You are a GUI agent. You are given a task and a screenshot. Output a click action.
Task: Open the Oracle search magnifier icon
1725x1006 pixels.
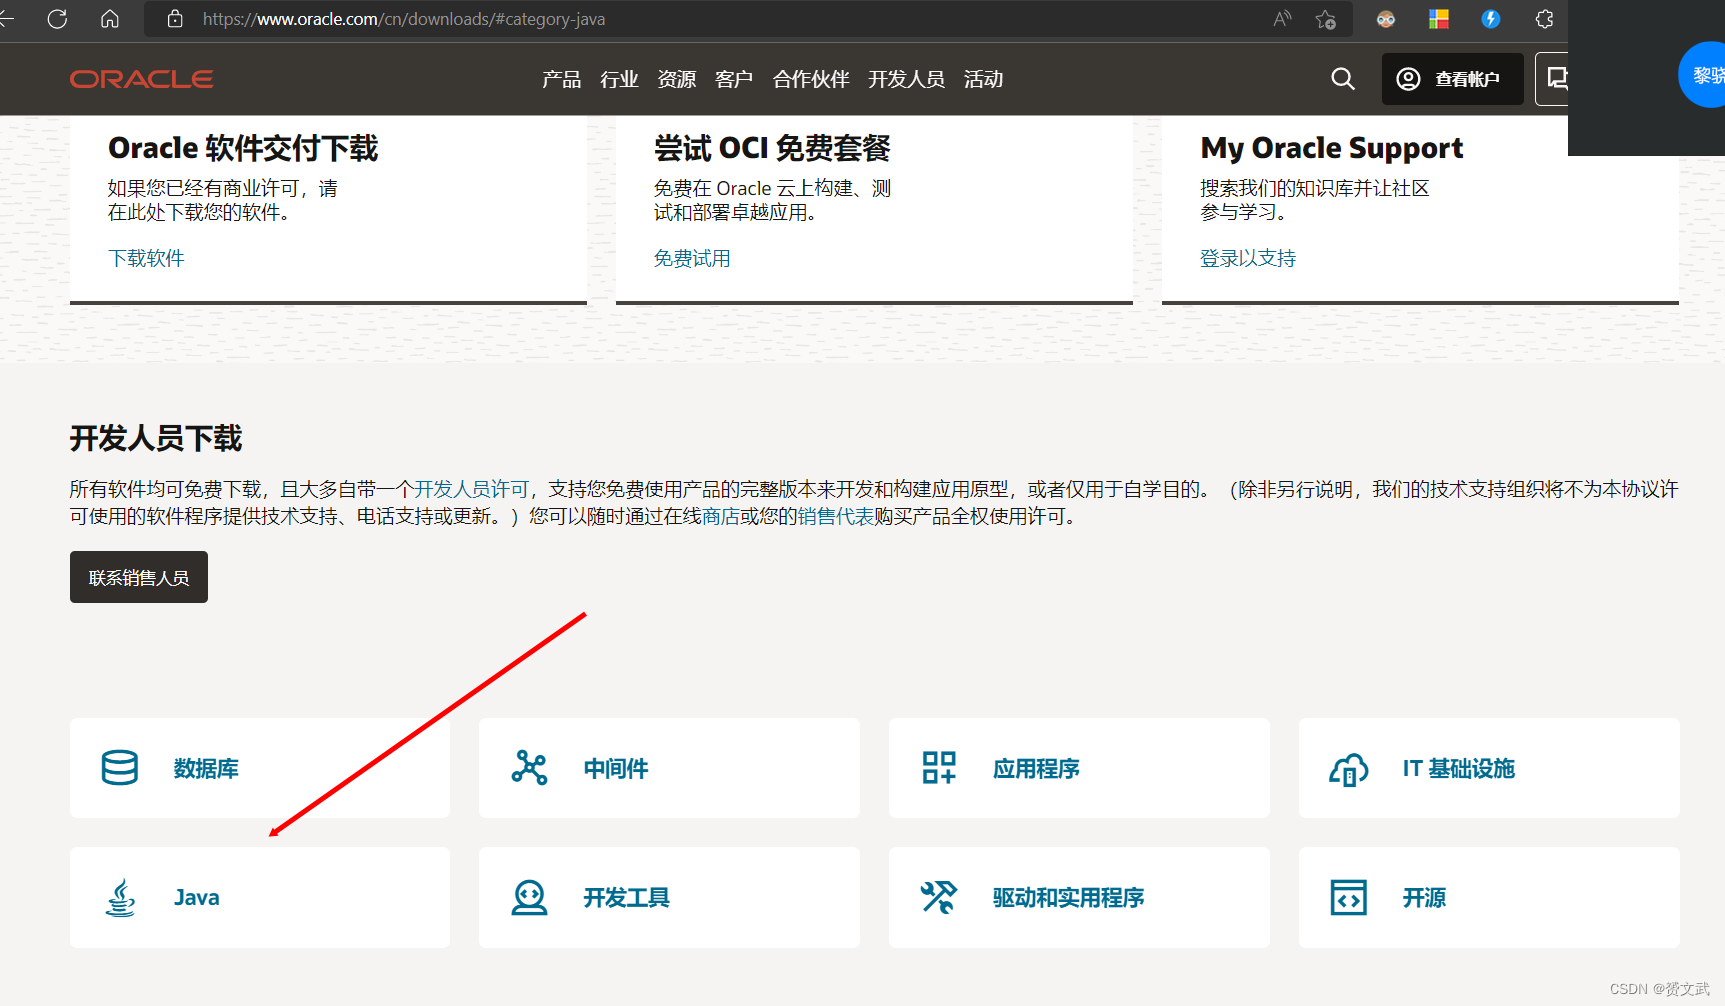pyautogui.click(x=1343, y=79)
